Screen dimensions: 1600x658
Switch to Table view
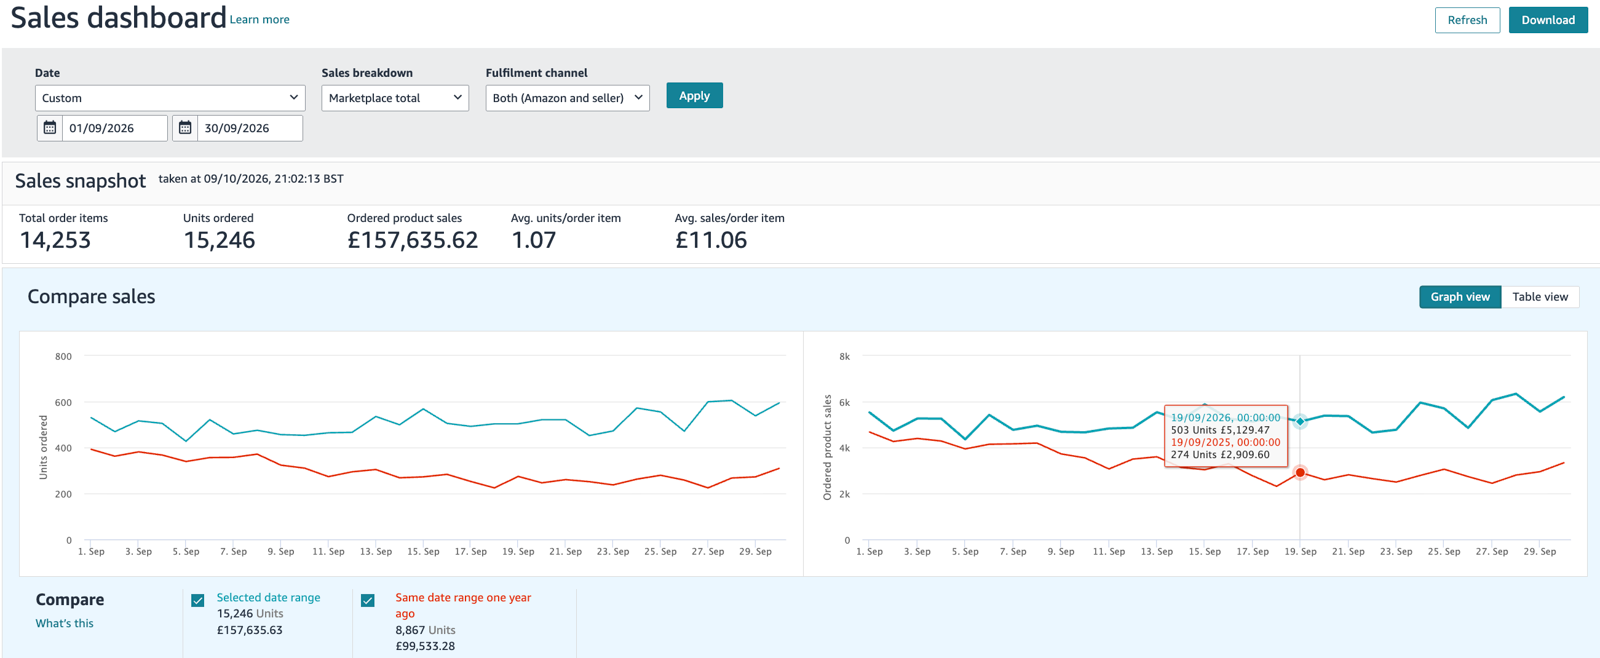point(1540,297)
